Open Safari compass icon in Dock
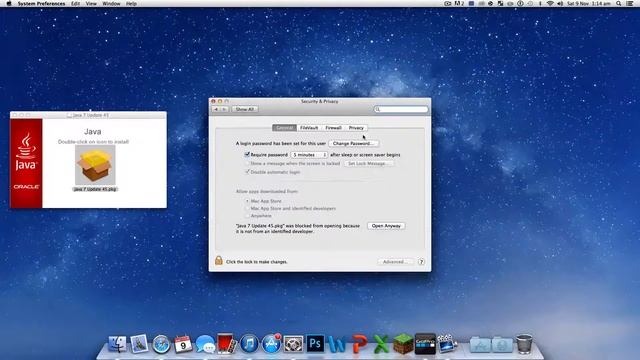Screen dimensions: 640x360 (x=161, y=344)
